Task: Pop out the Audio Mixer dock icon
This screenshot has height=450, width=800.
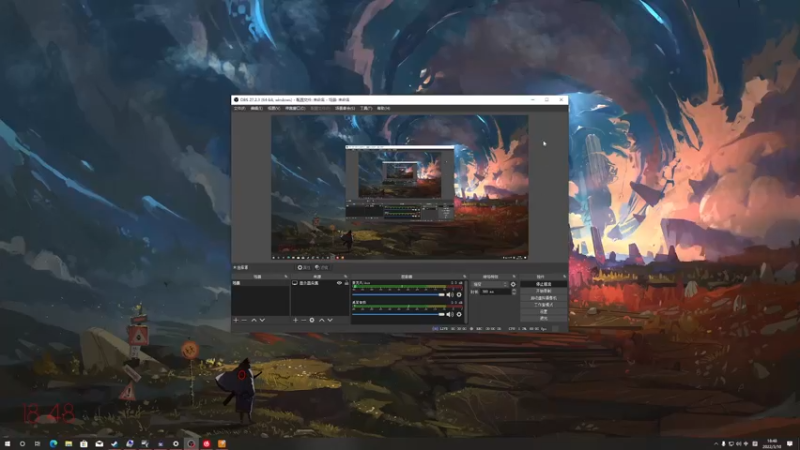Action: (x=464, y=277)
